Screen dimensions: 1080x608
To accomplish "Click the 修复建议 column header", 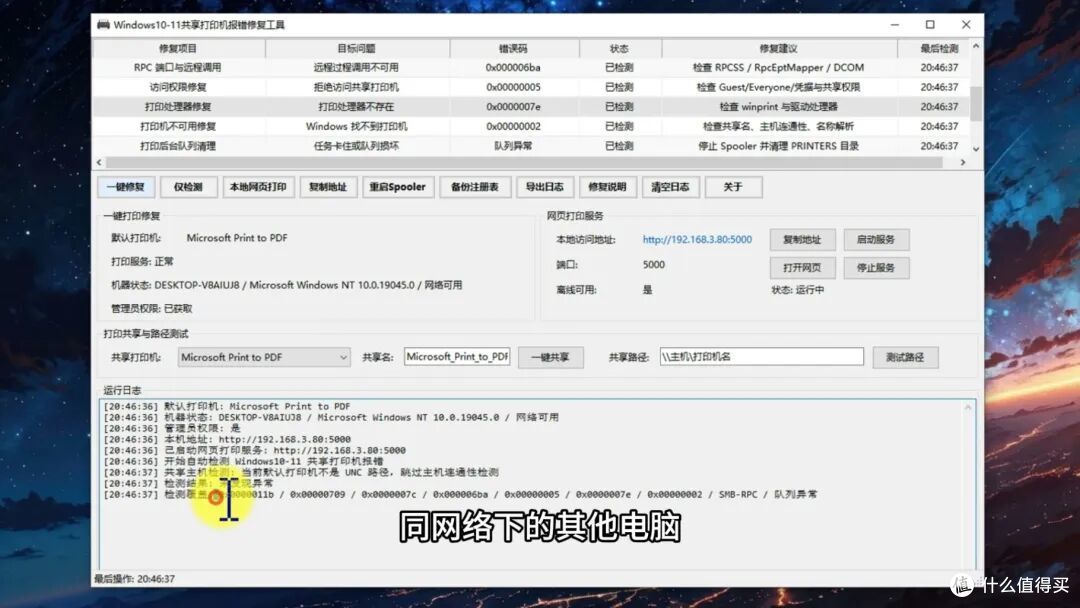I will pyautogui.click(x=779, y=48).
